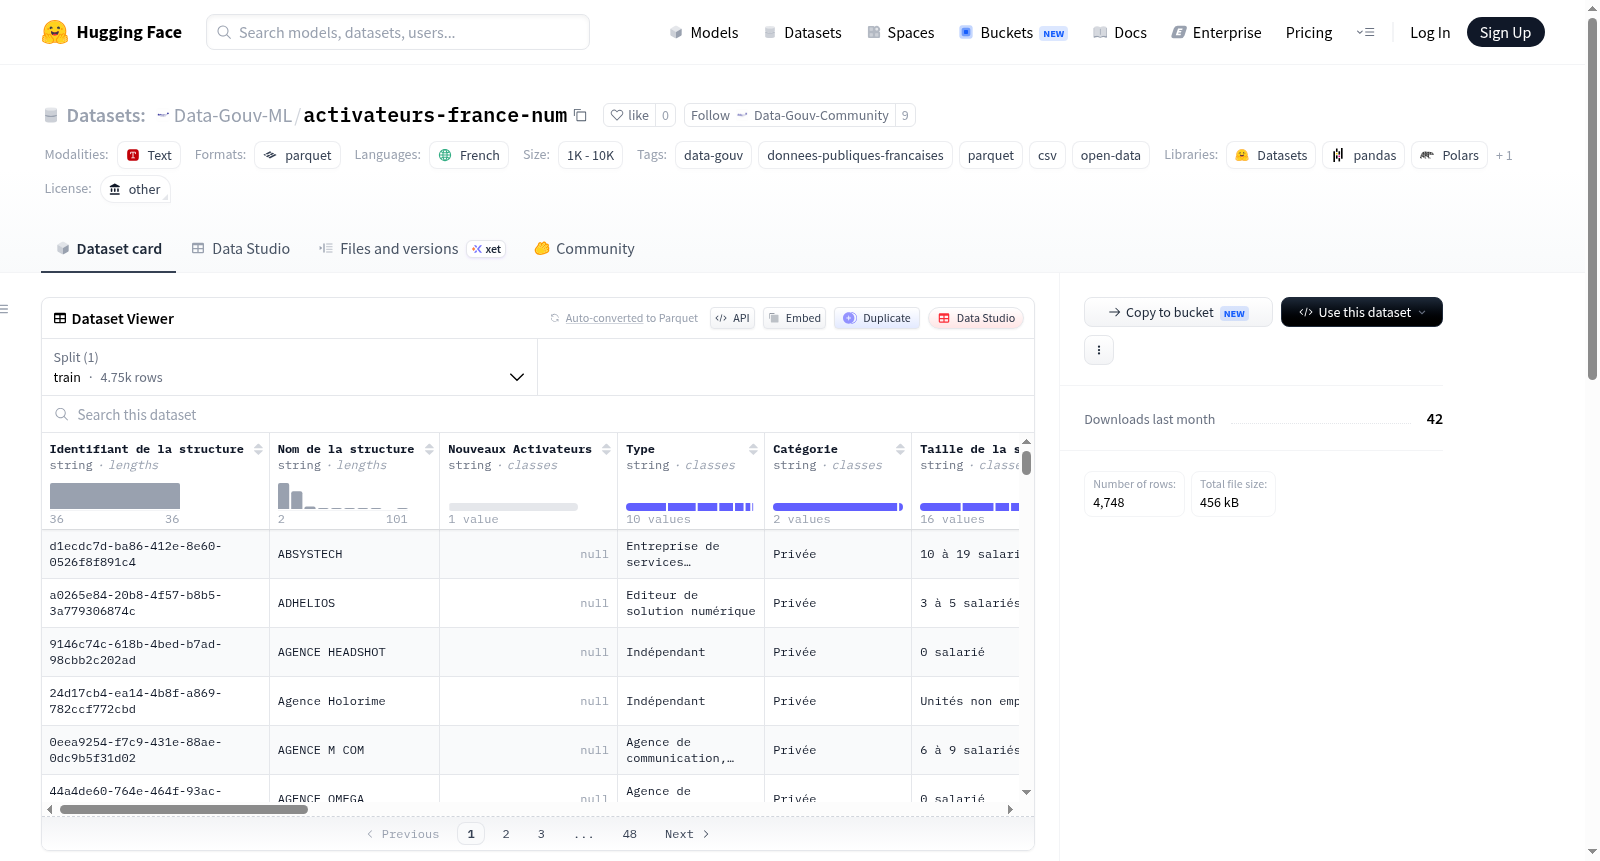Open the navigation overflow menu icon

point(1365,32)
